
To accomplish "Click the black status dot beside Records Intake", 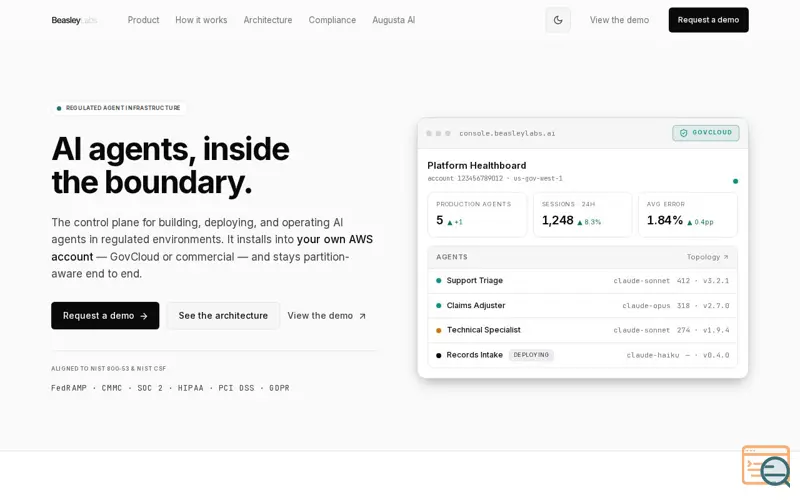I will [x=439, y=355].
